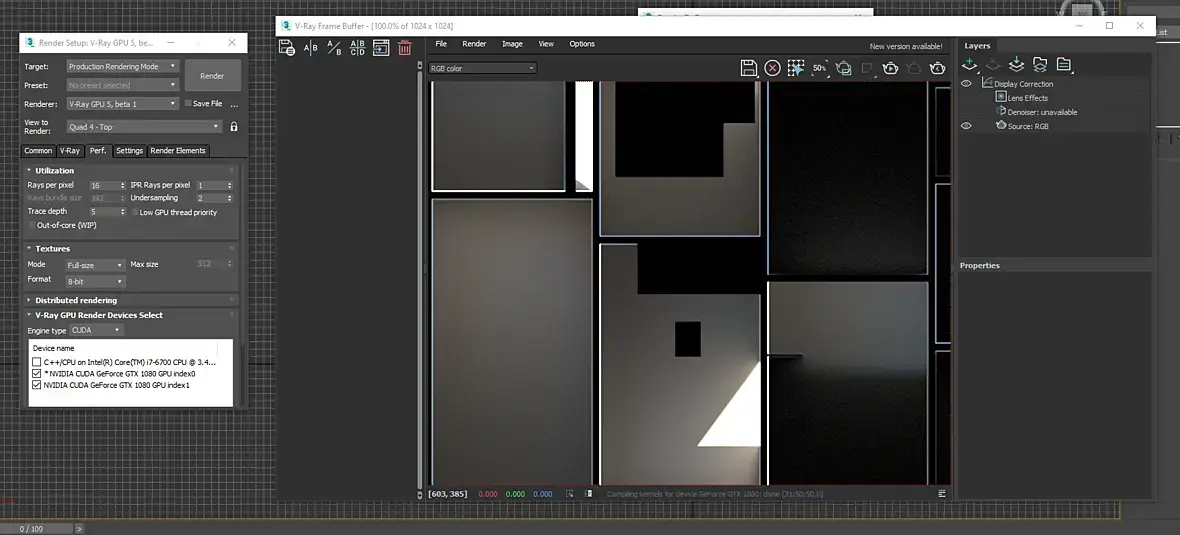Open the Image menu in frame buffer
The image size is (1180, 535).
pos(512,44)
